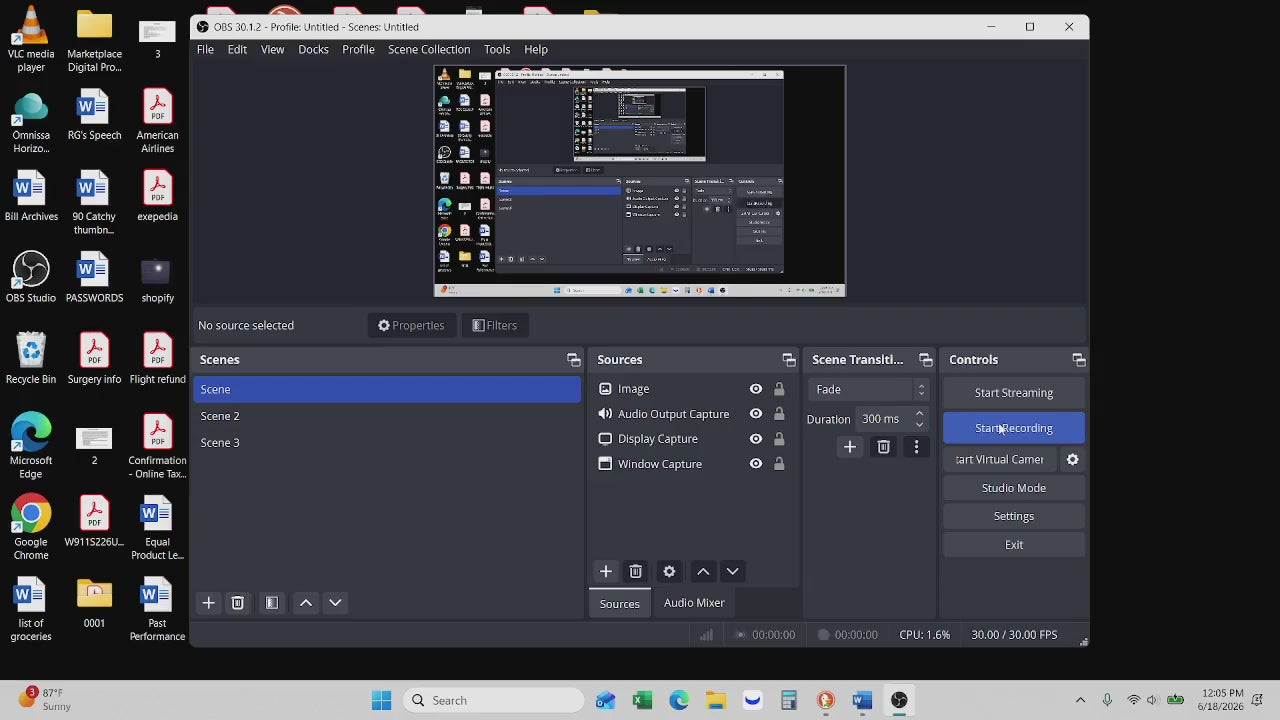Screen dimensions: 1280x720
Task: Enable Studio Mode
Action: tap(1013, 488)
